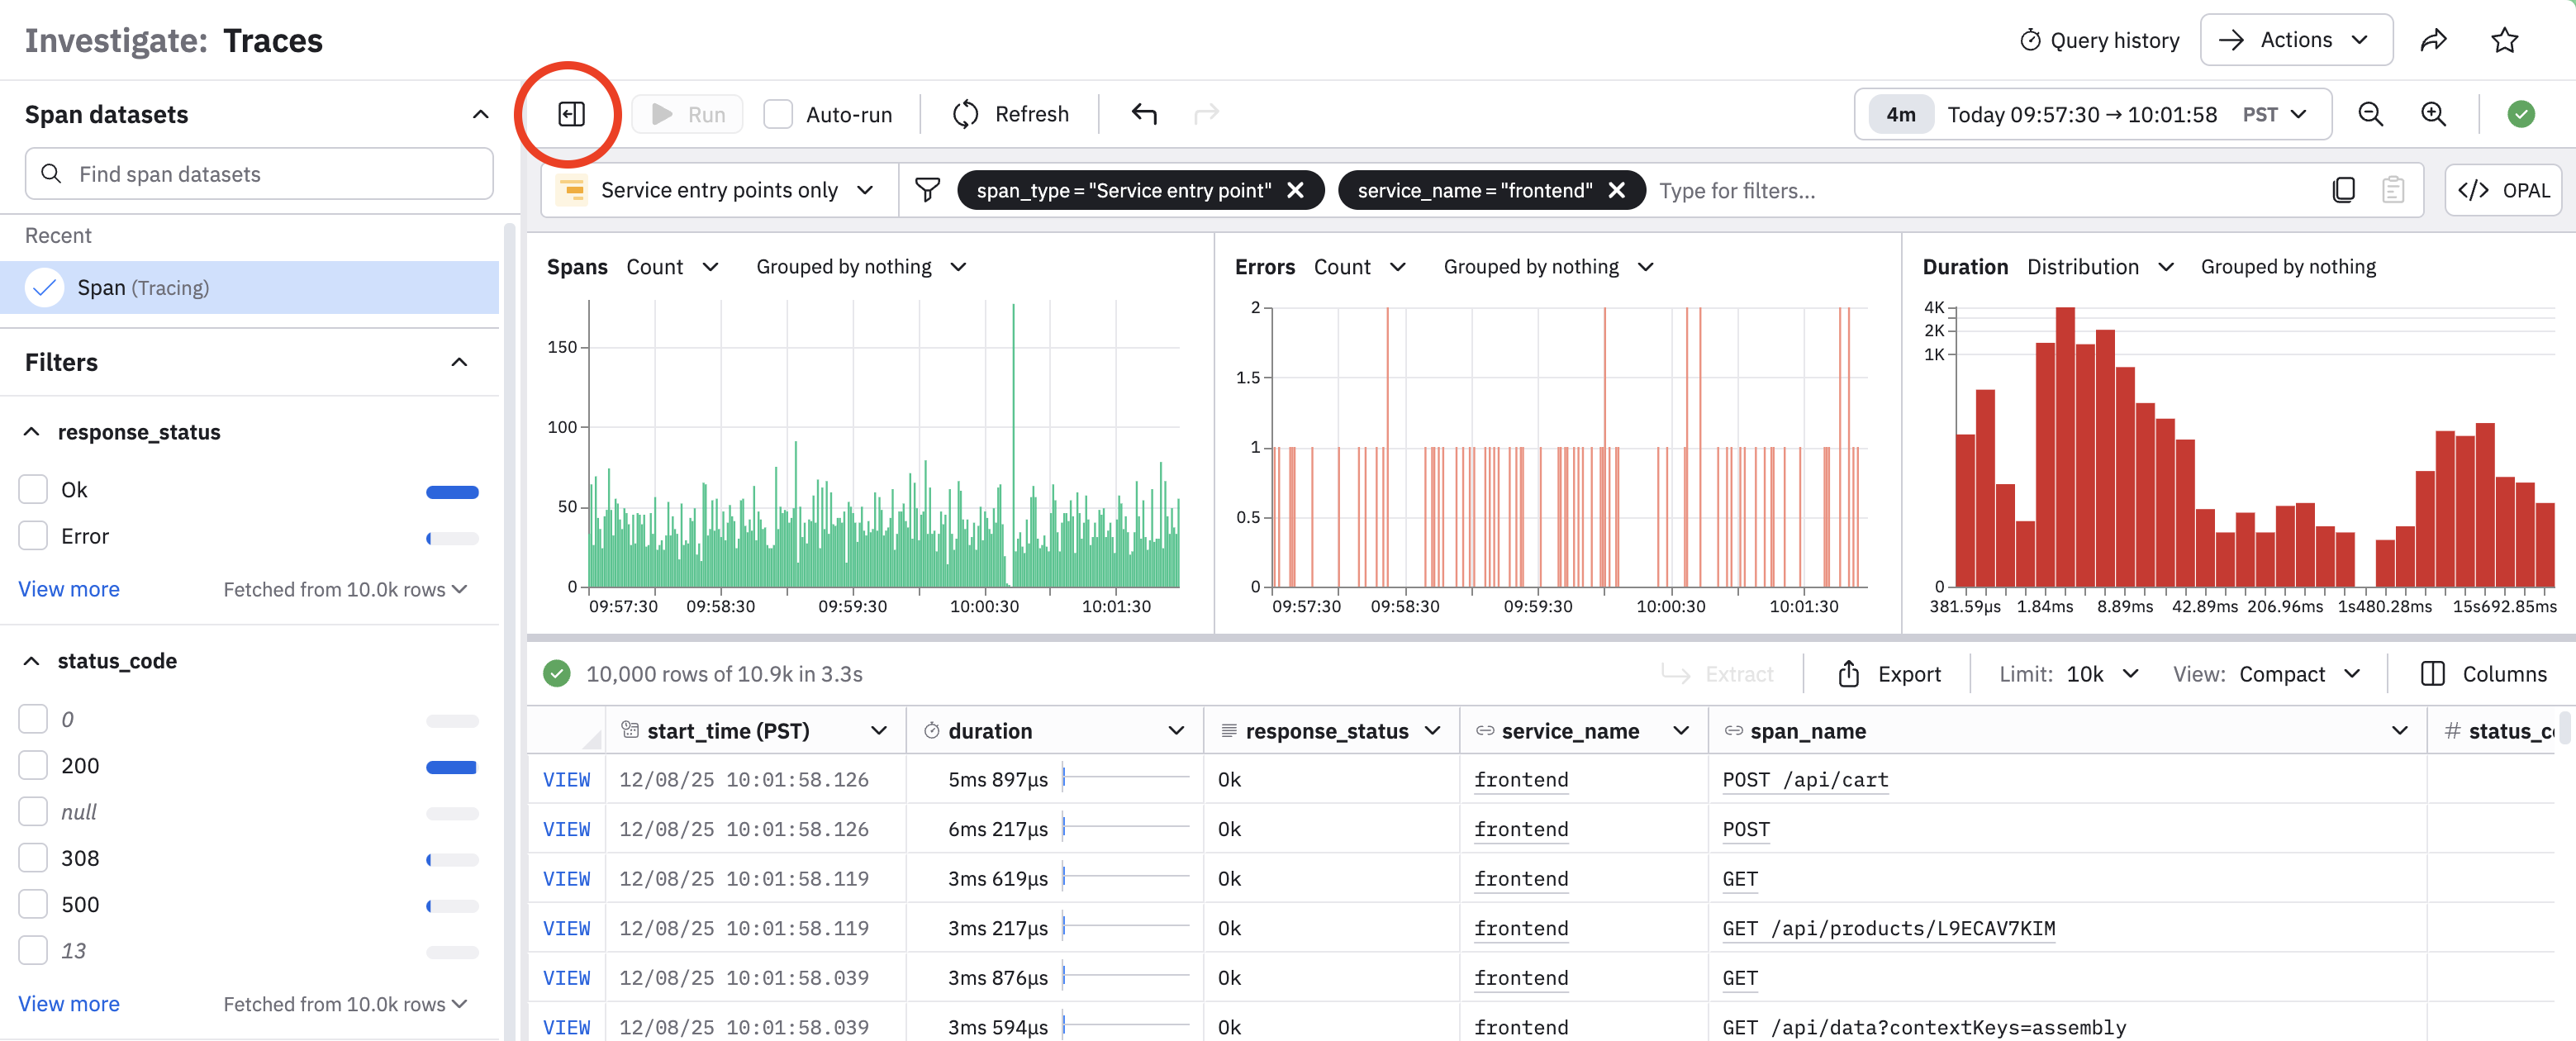This screenshot has width=2576, height=1041.
Task: Open VIEW link for POST /api/cart row
Action: click(566, 780)
